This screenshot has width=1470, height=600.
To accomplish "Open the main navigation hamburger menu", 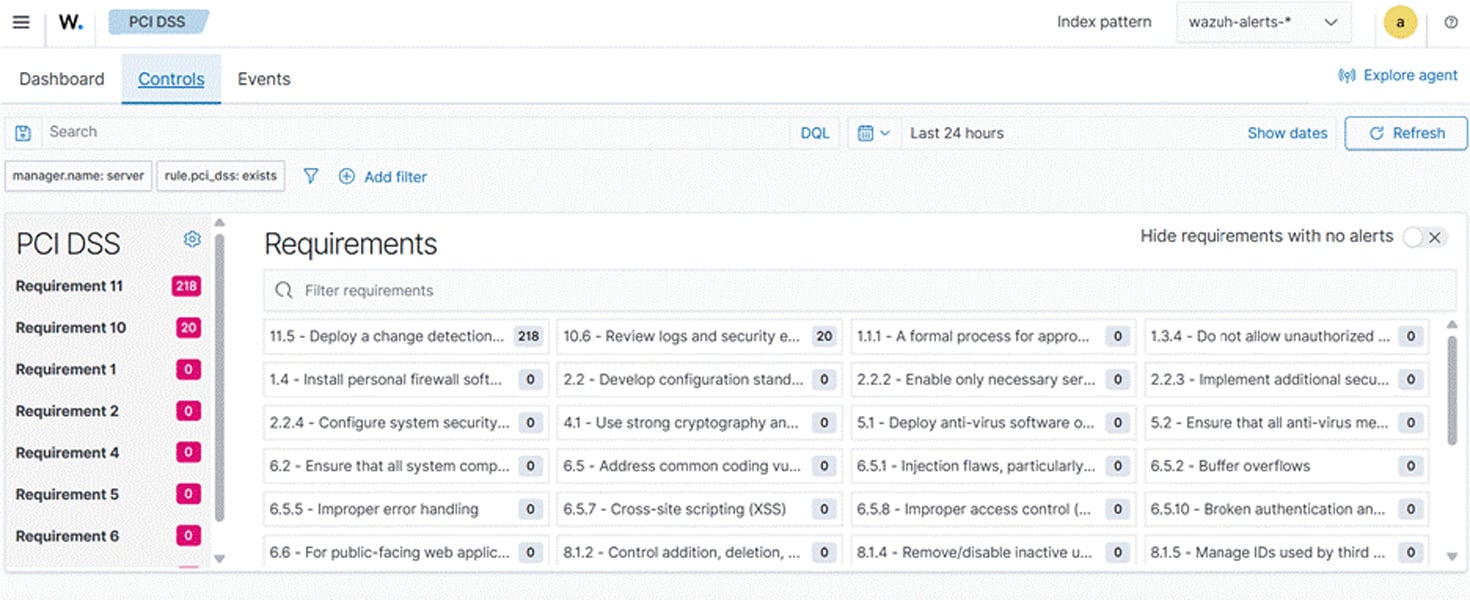I will click(x=21, y=21).
